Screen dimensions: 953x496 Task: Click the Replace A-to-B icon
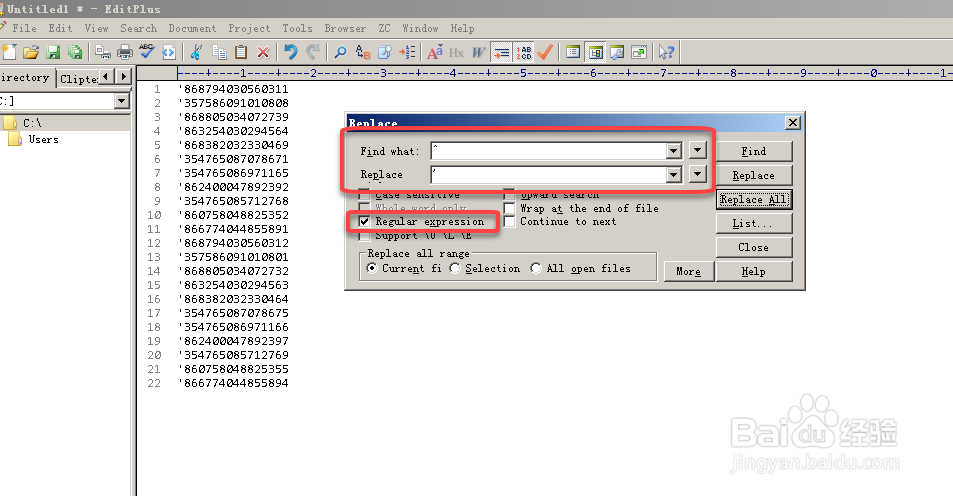point(363,52)
